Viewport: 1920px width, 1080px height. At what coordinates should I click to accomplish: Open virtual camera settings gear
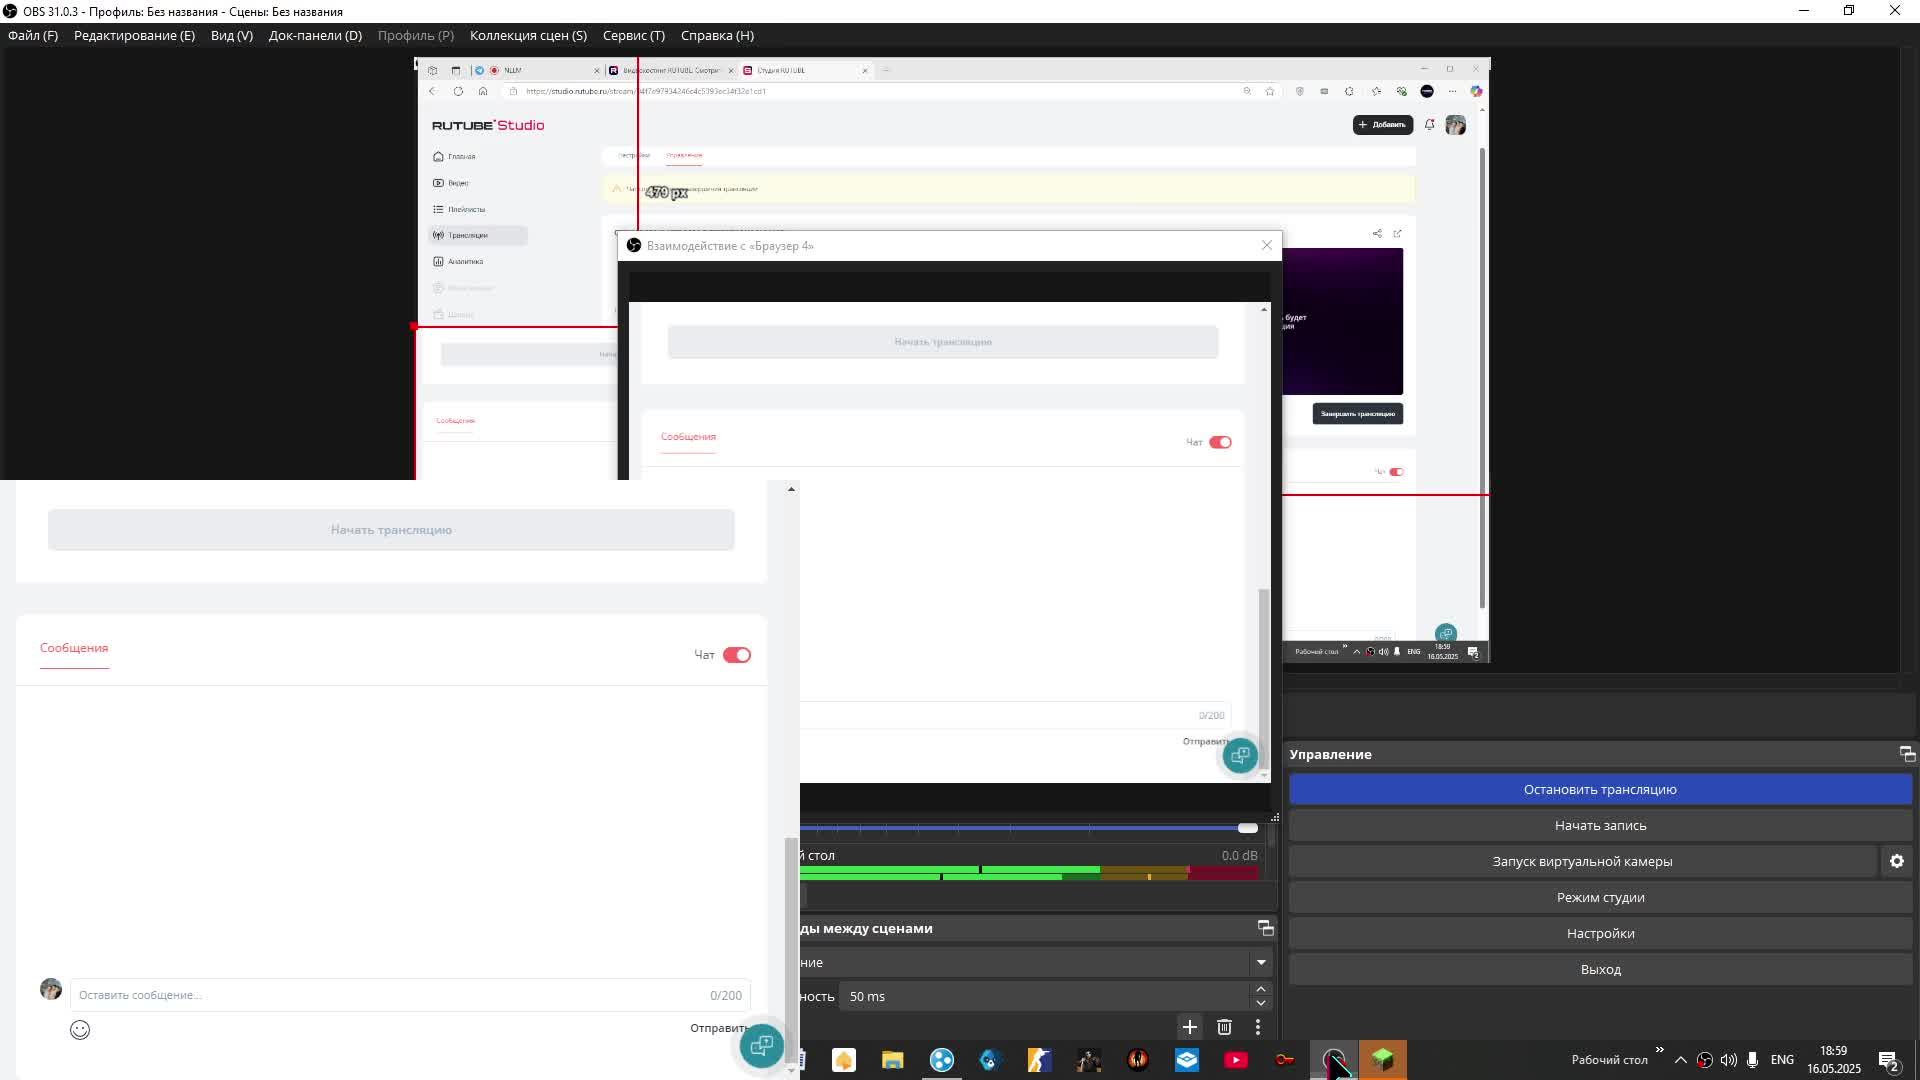[1896, 861]
